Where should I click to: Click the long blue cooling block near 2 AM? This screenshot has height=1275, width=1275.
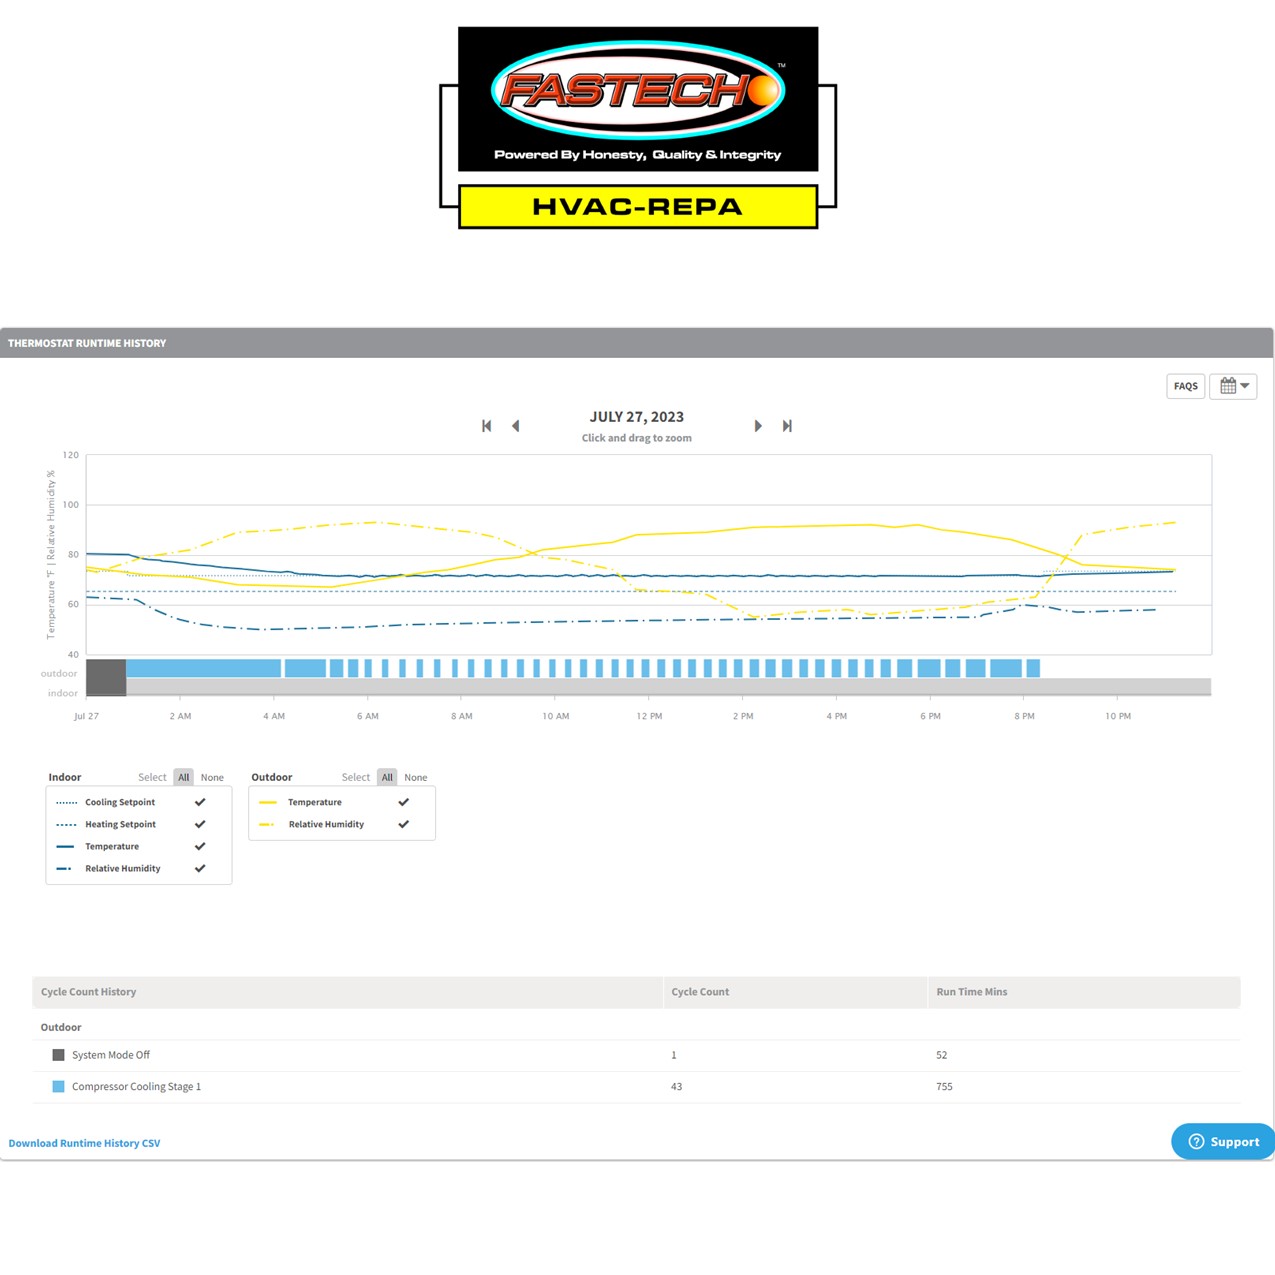(x=204, y=668)
